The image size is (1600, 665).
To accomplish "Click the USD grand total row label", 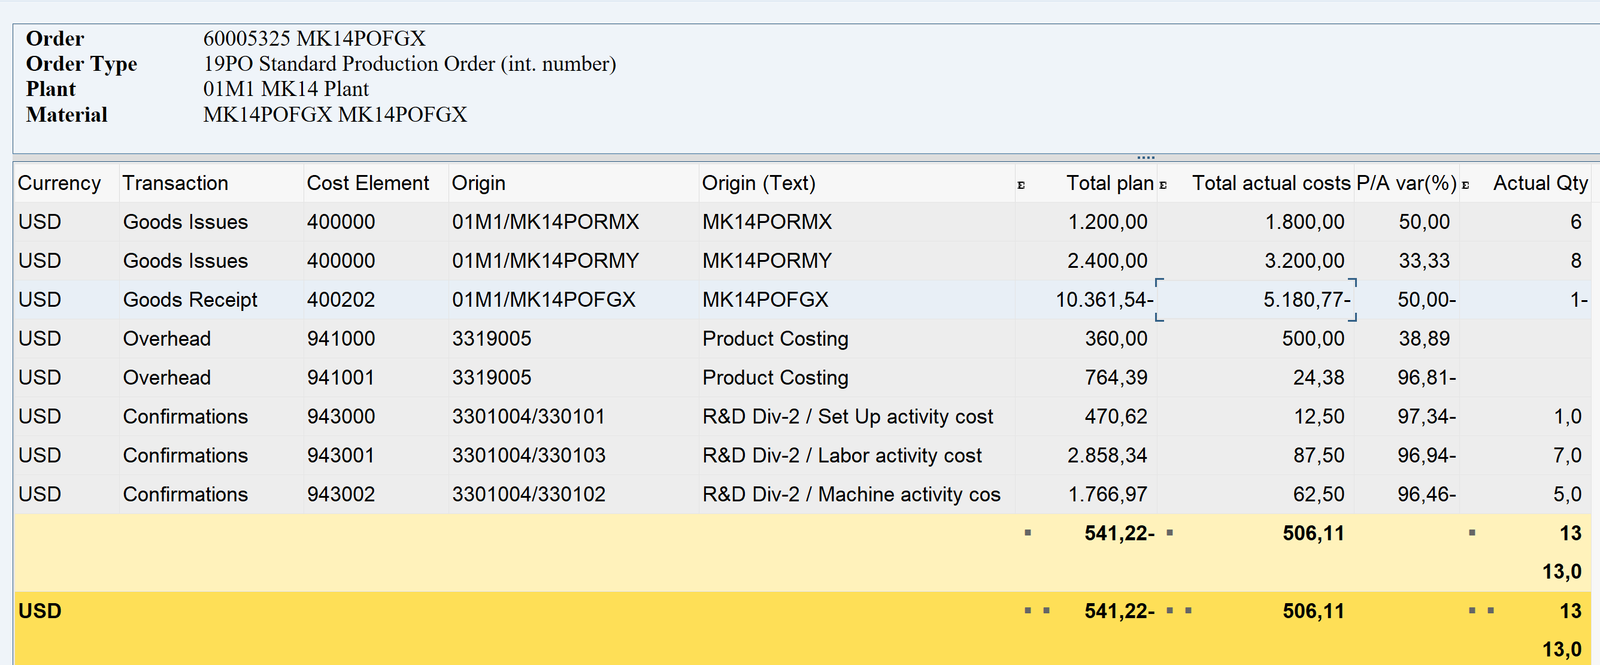I will (40, 611).
